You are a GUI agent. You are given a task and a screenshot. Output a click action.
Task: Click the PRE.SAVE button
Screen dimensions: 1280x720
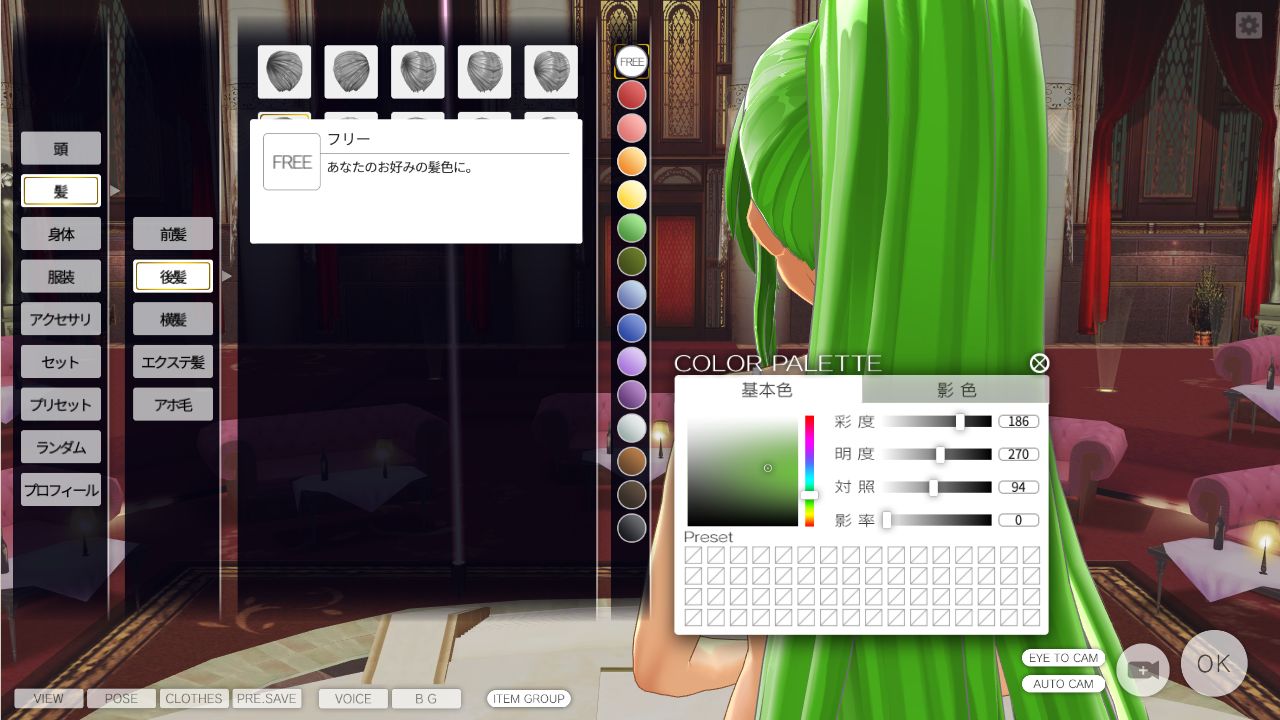click(x=267, y=699)
